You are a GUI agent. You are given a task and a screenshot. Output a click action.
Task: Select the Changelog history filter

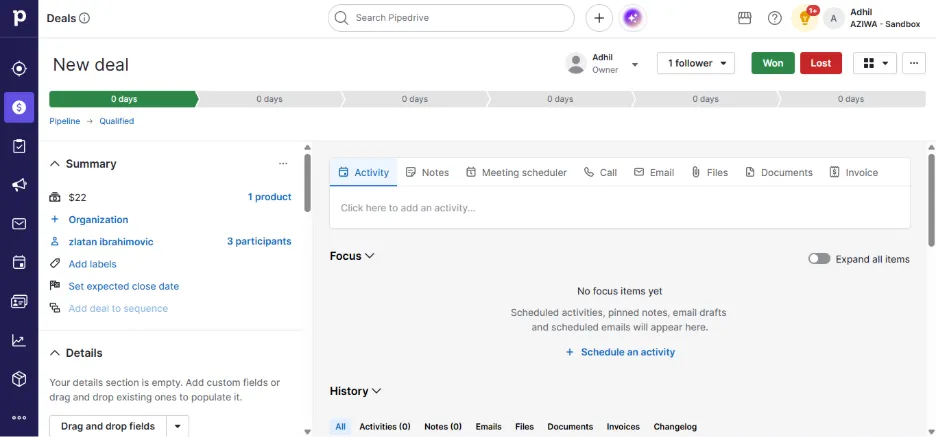click(675, 427)
